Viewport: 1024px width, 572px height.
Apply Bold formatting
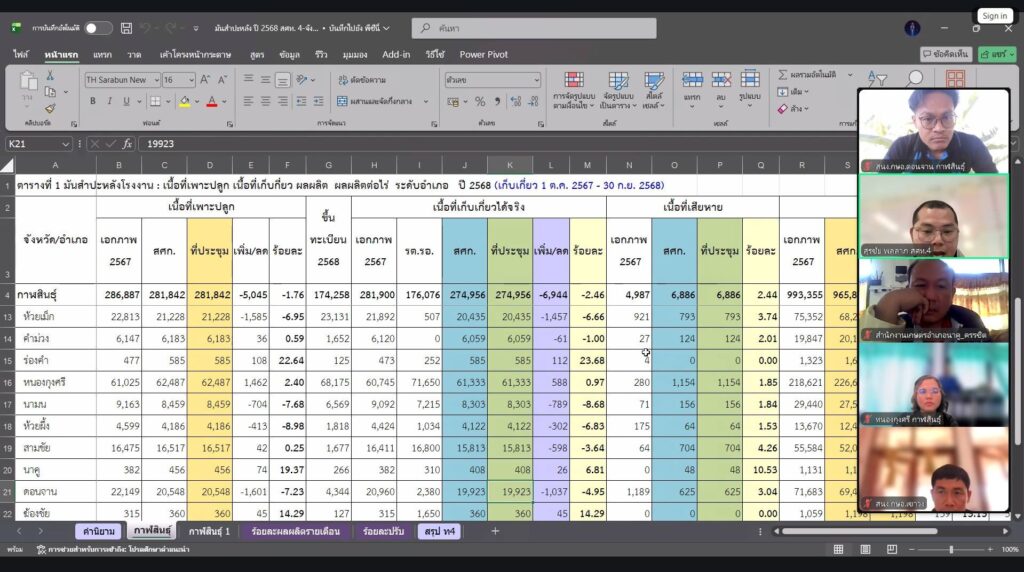click(x=93, y=101)
